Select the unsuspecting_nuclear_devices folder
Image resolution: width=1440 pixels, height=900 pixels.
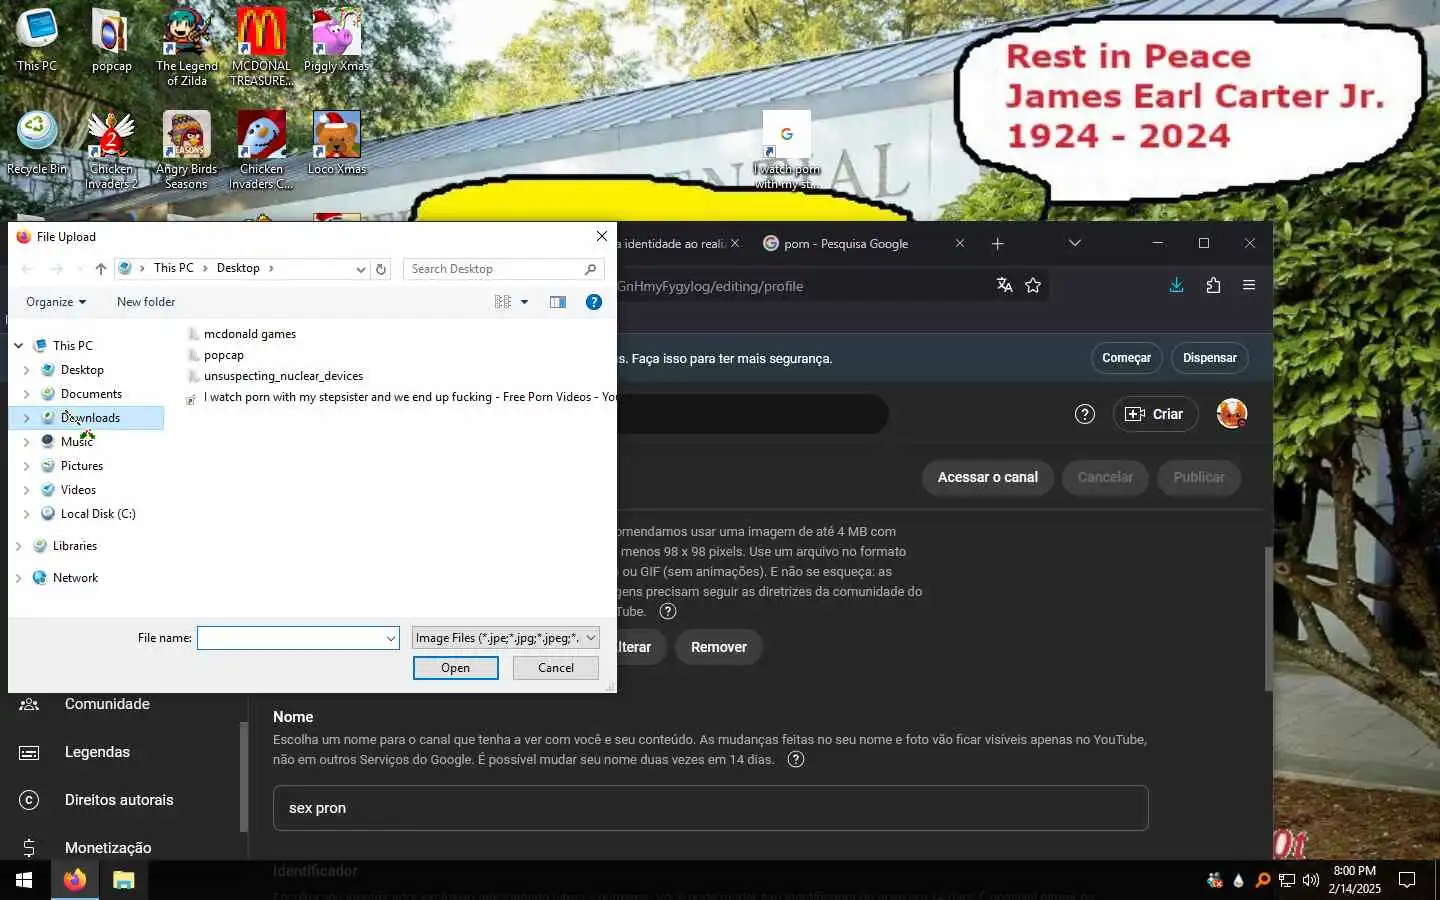click(283, 376)
